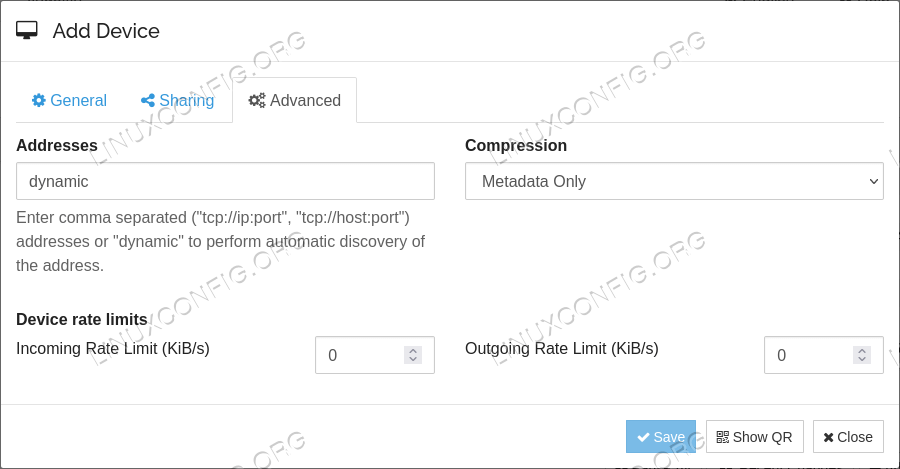
Task: Select the Outgoing Rate Limit number field
Action: click(x=824, y=355)
